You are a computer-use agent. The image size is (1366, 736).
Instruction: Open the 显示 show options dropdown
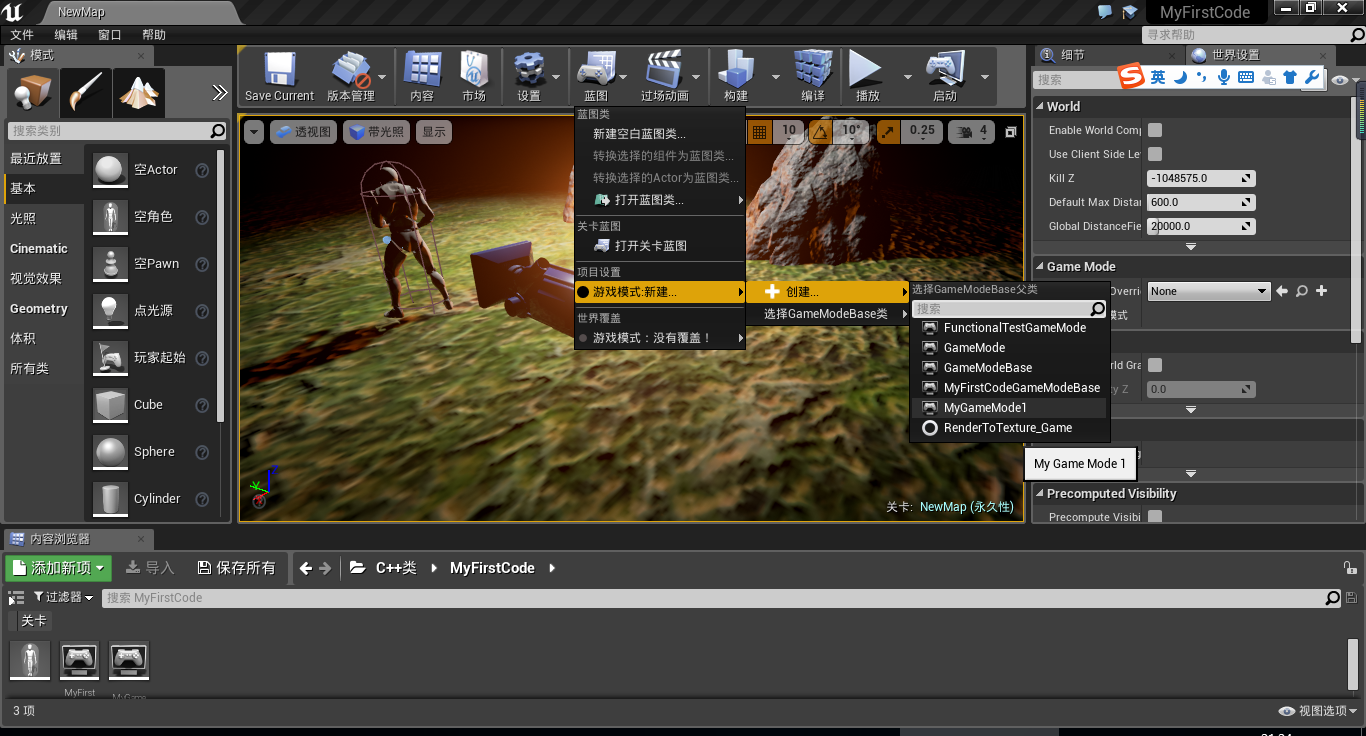coord(433,132)
